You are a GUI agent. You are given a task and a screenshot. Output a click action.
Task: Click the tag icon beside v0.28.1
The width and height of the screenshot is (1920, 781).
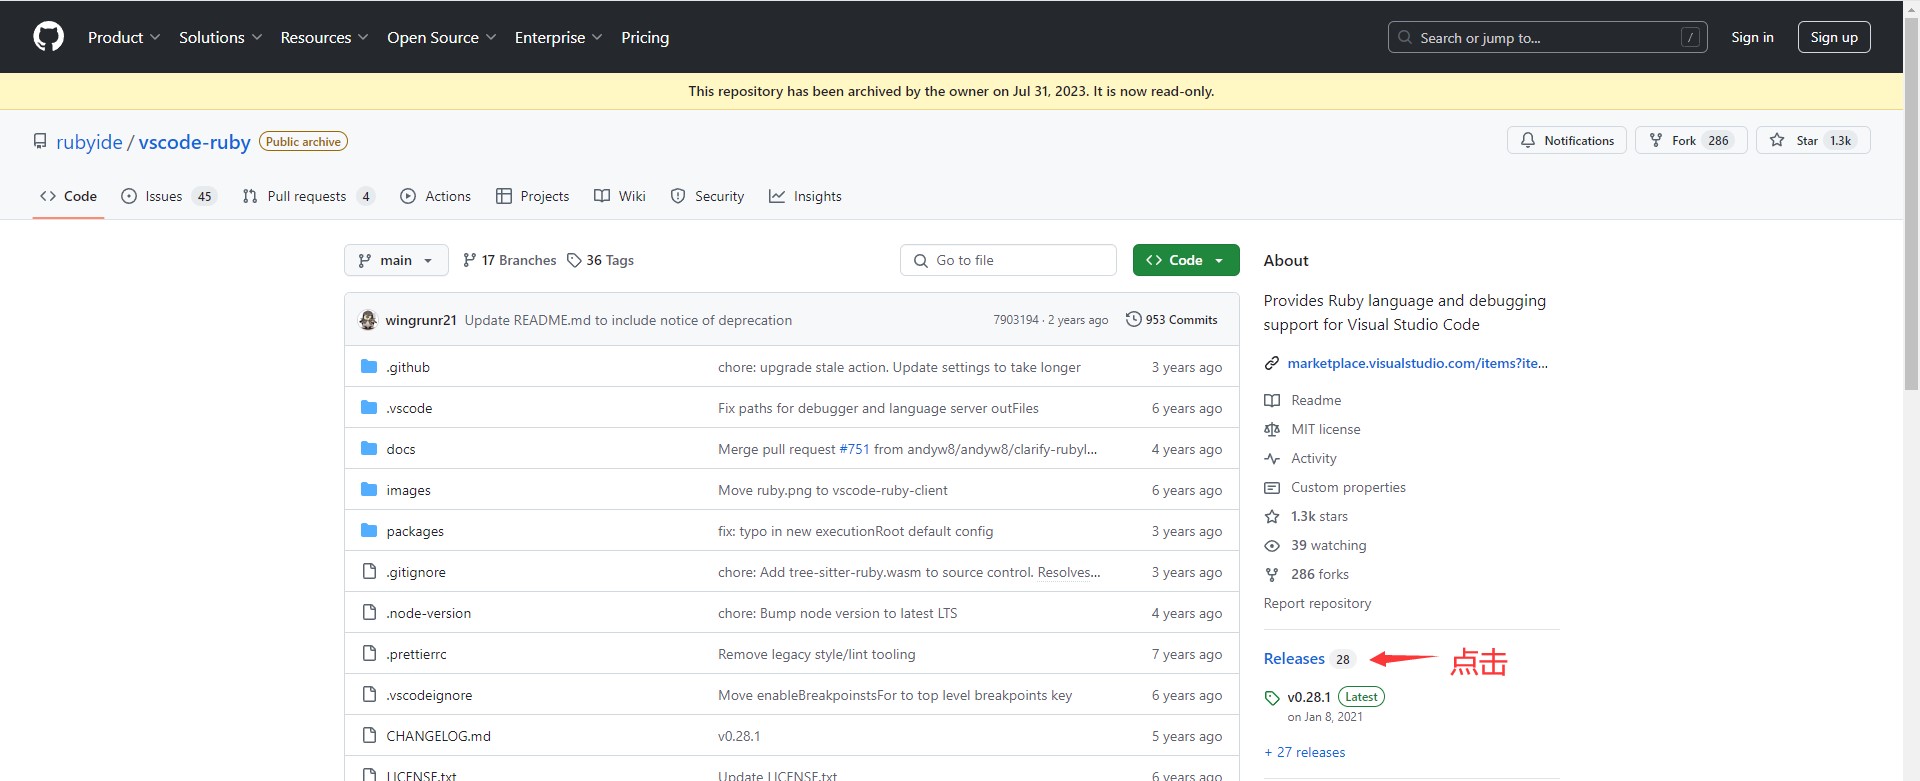pos(1272,698)
